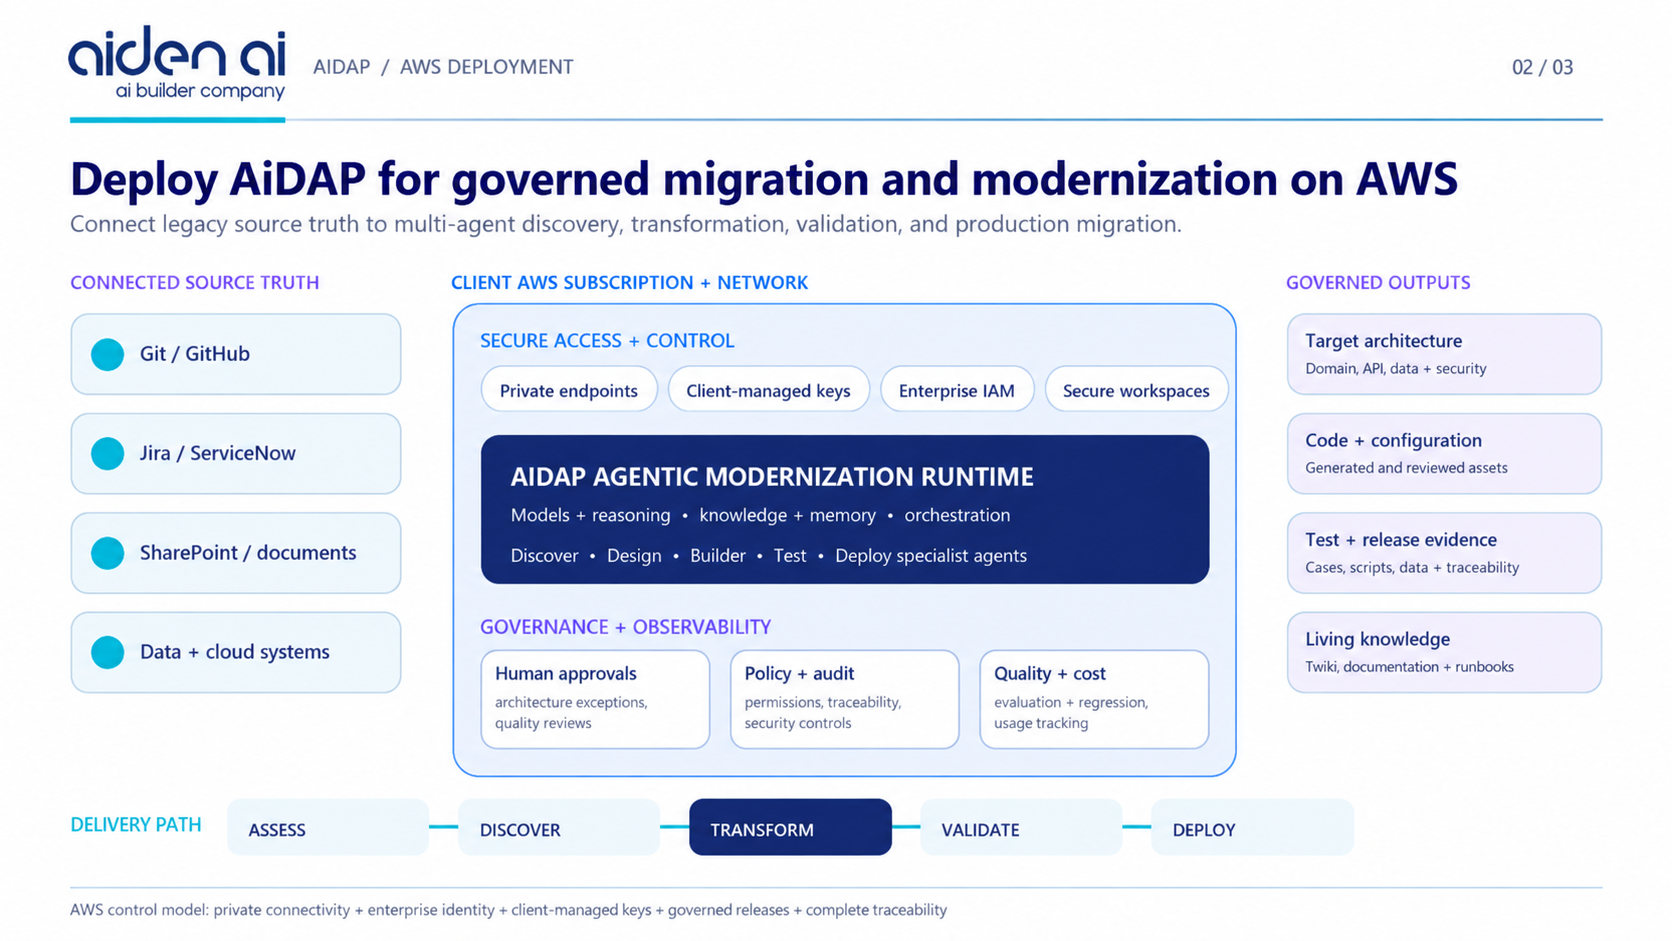Select the Secure workspaces pill

click(x=1136, y=390)
